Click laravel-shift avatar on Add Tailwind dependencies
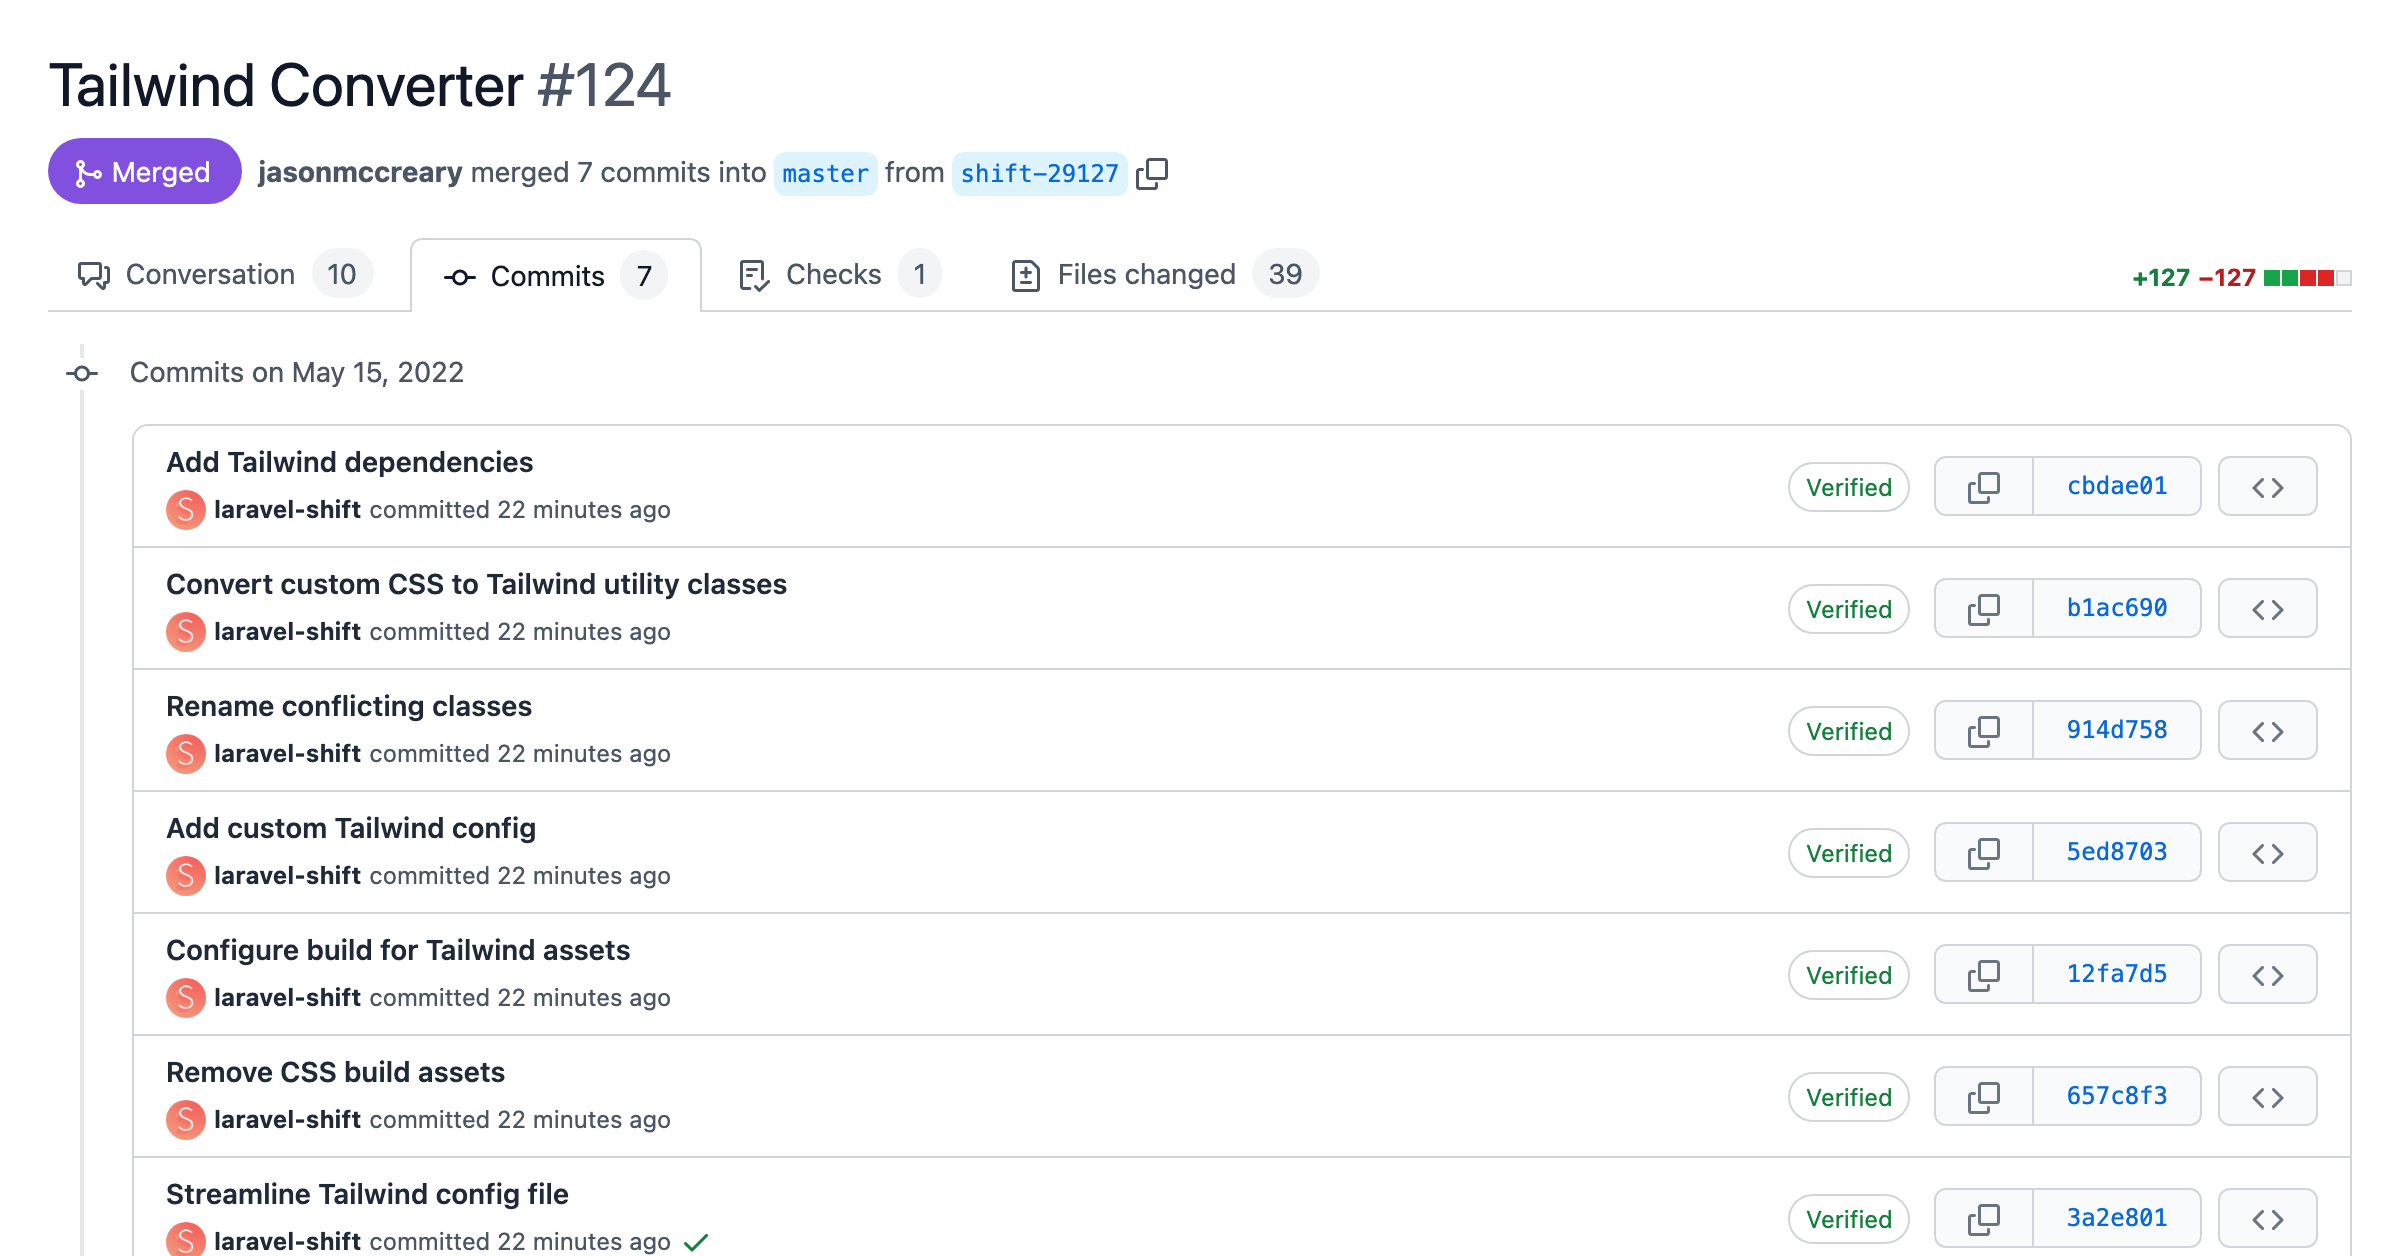The width and height of the screenshot is (2400, 1256). (x=186, y=510)
